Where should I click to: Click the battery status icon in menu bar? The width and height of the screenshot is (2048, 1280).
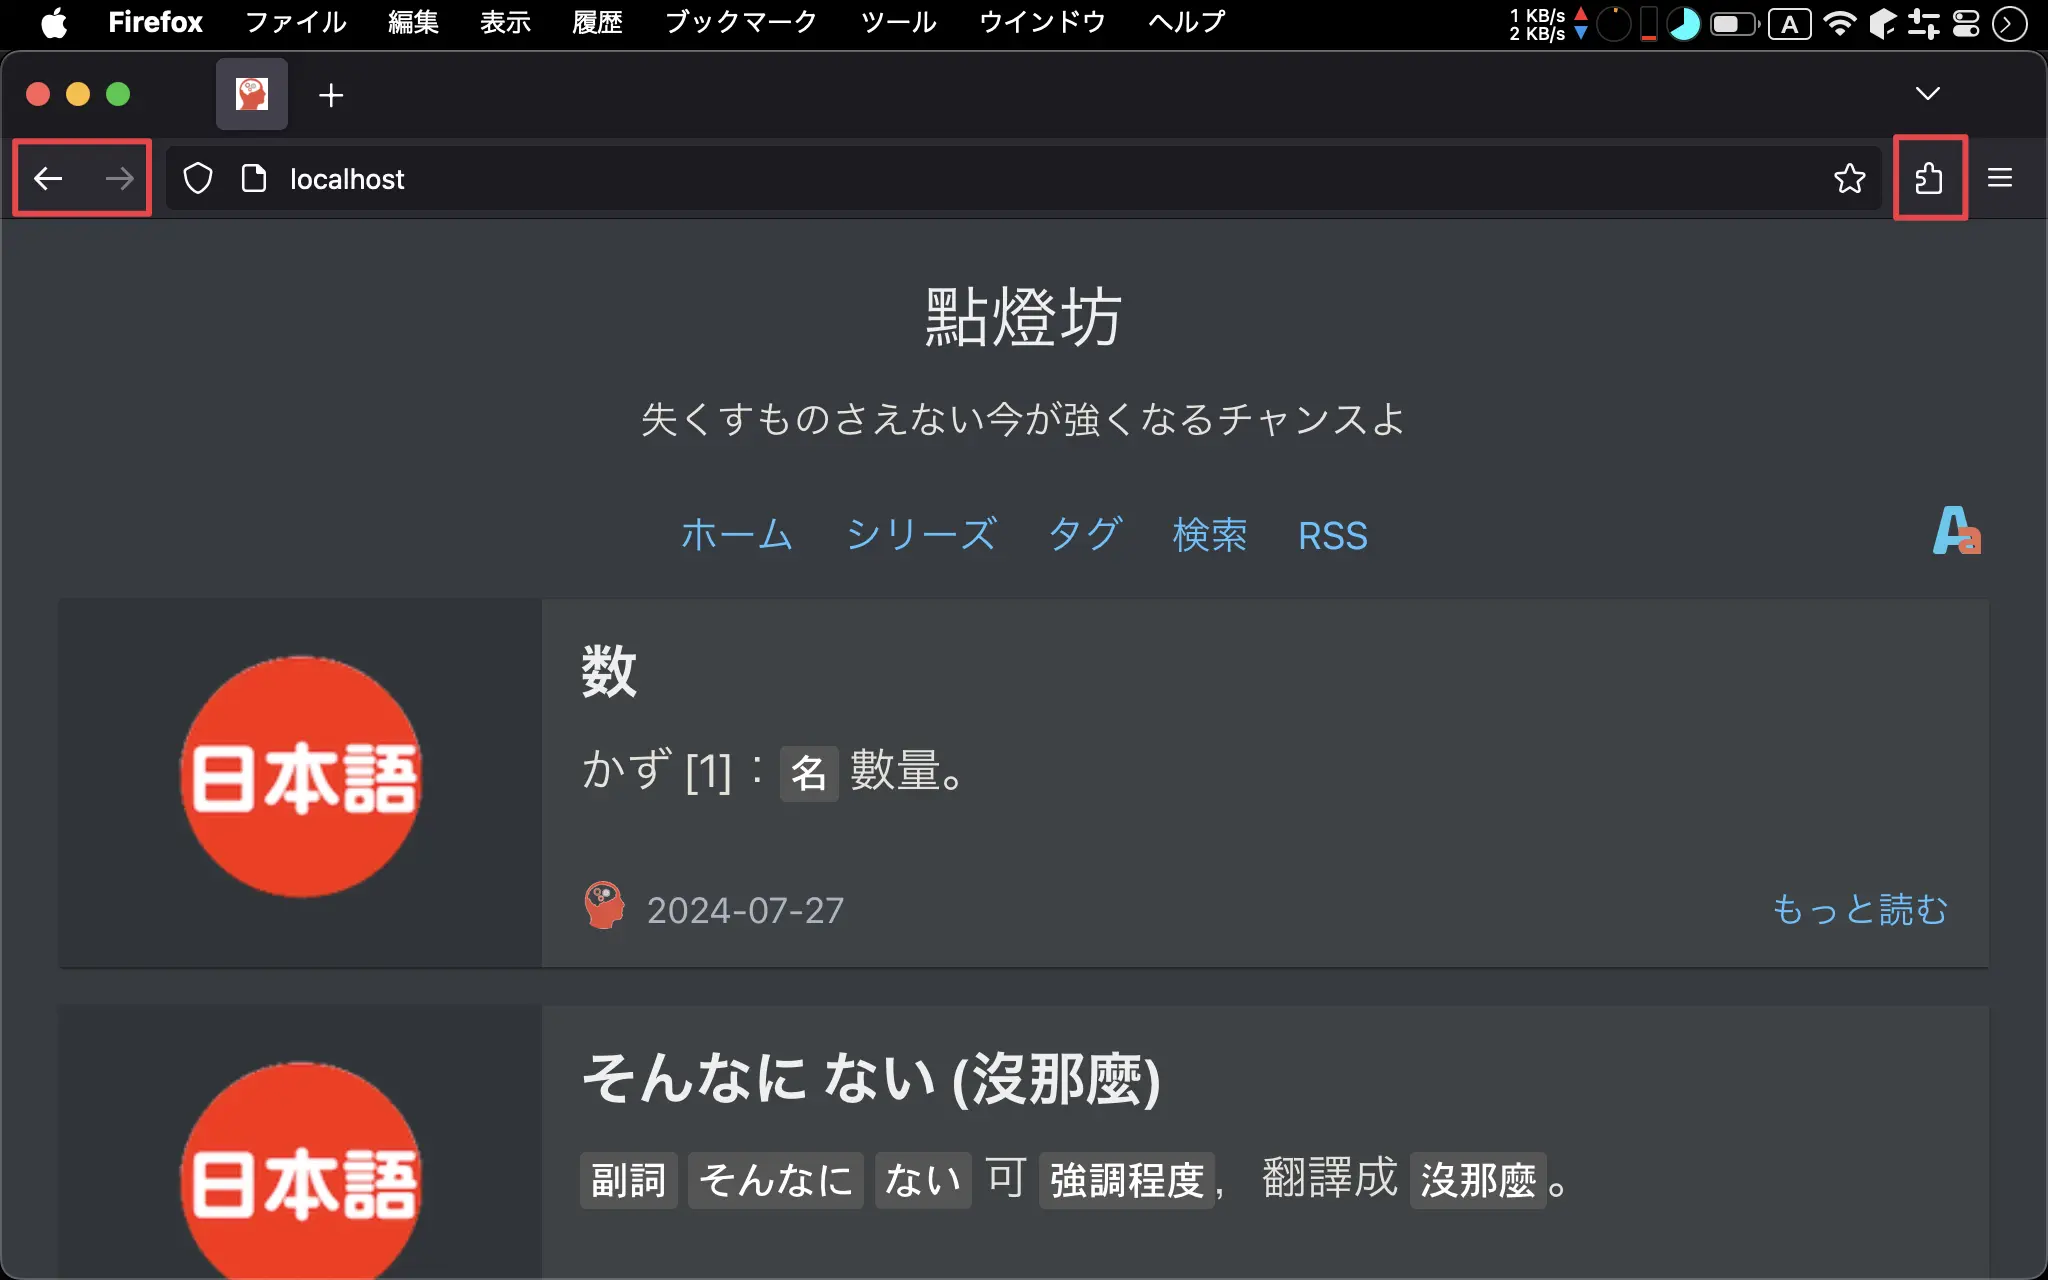[x=1735, y=24]
